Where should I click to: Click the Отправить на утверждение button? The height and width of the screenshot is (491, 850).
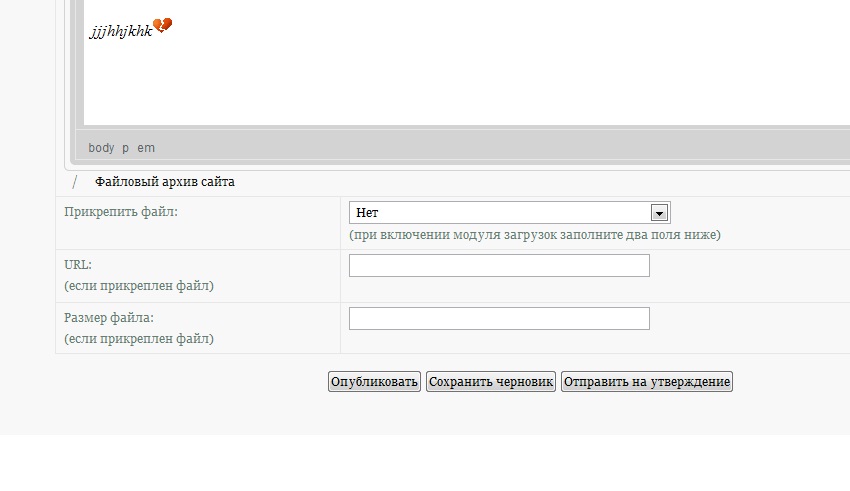point(647,382)
